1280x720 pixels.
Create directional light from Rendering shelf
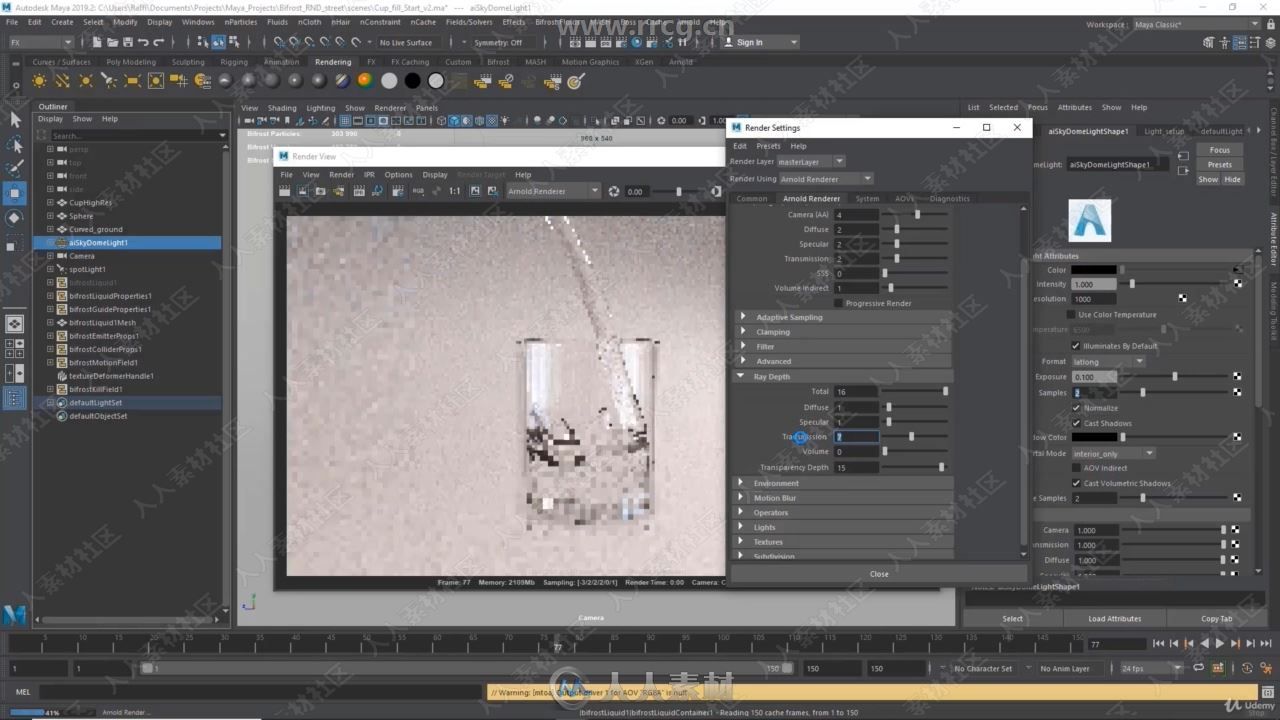62,81
